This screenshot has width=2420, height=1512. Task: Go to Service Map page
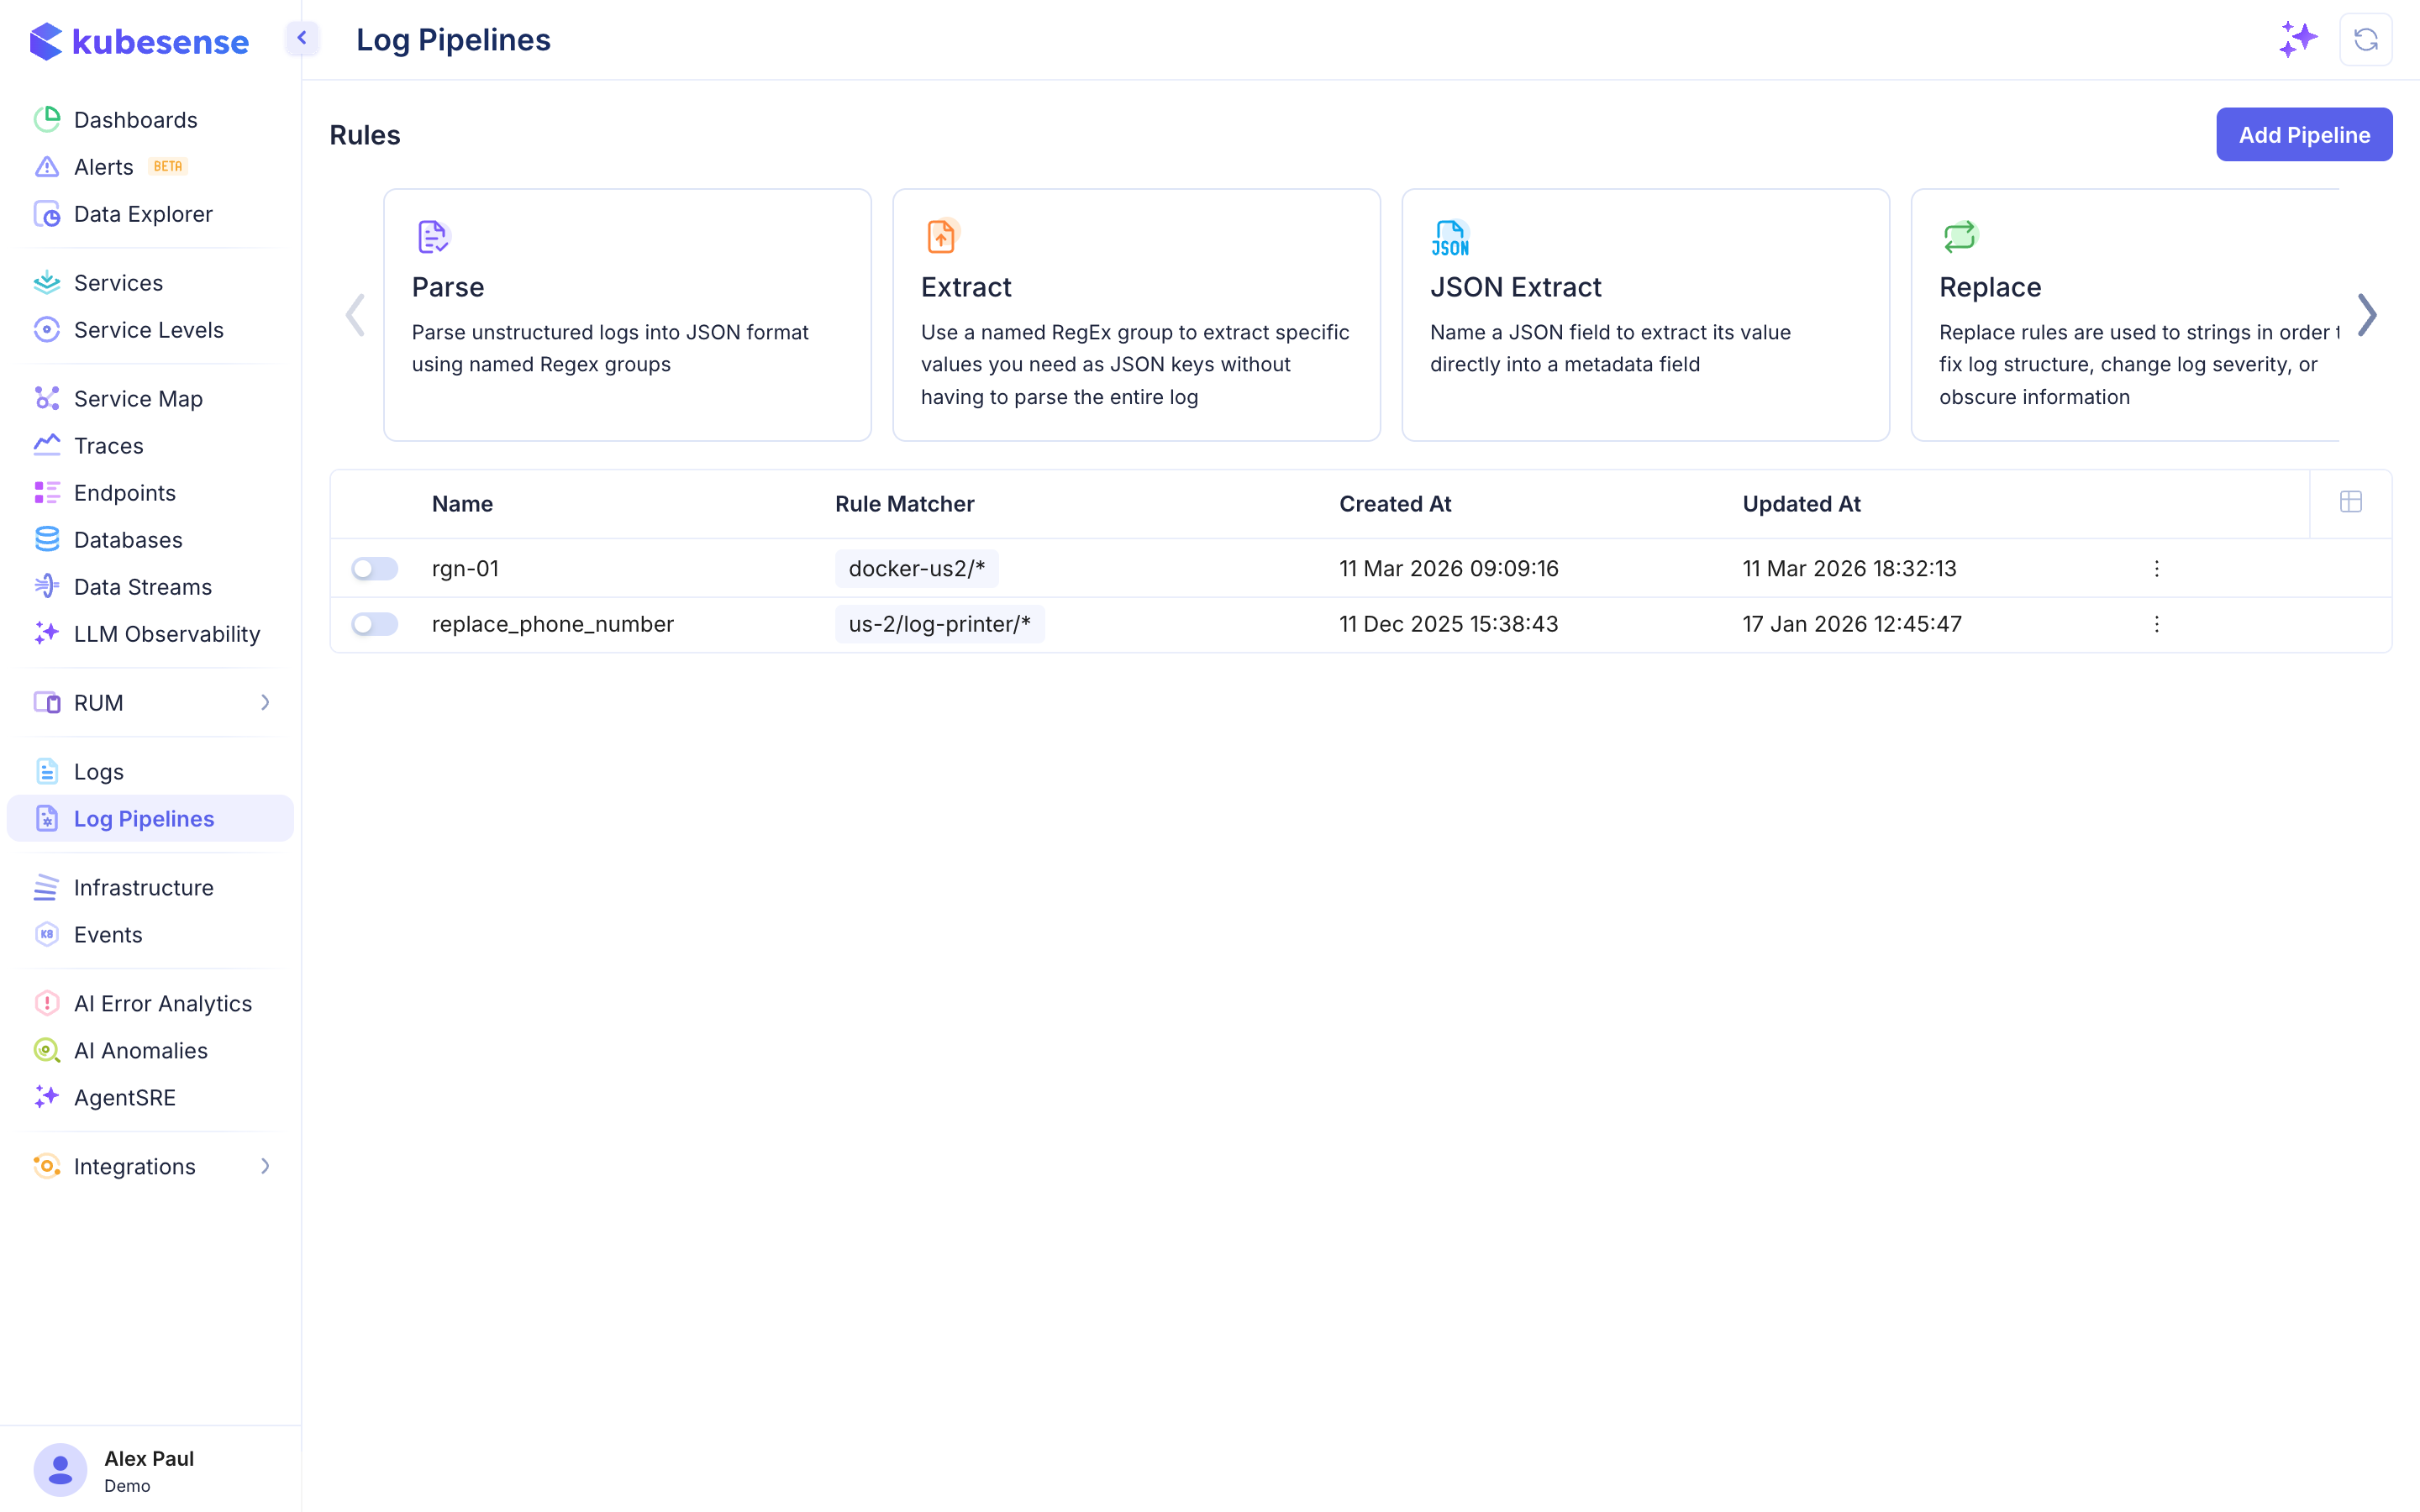(x=138, y=399)
